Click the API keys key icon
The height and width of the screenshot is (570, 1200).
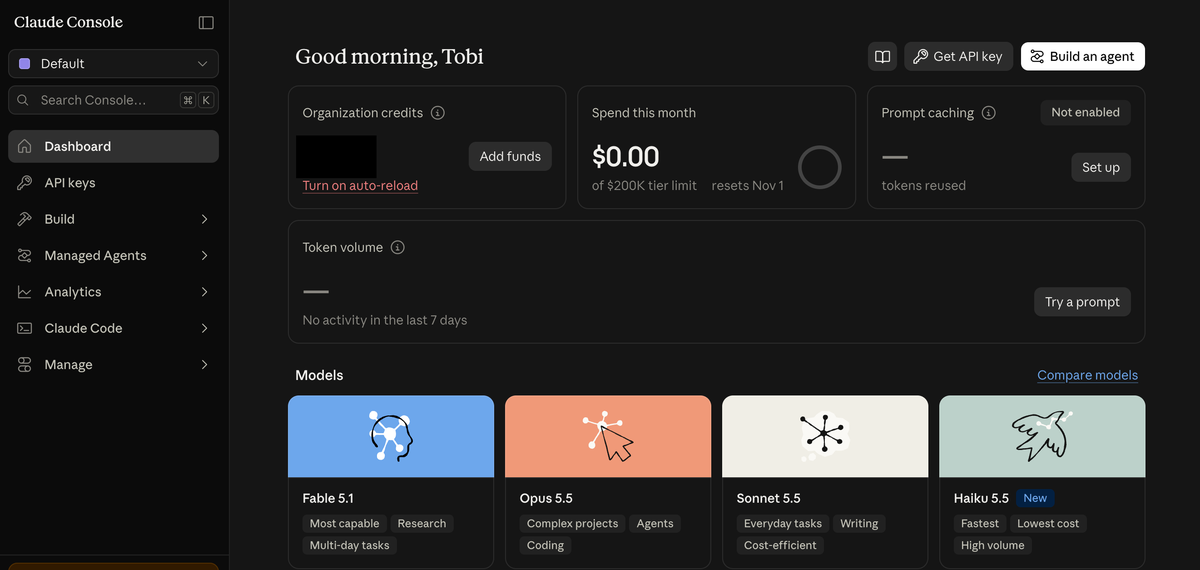(25, 183)
